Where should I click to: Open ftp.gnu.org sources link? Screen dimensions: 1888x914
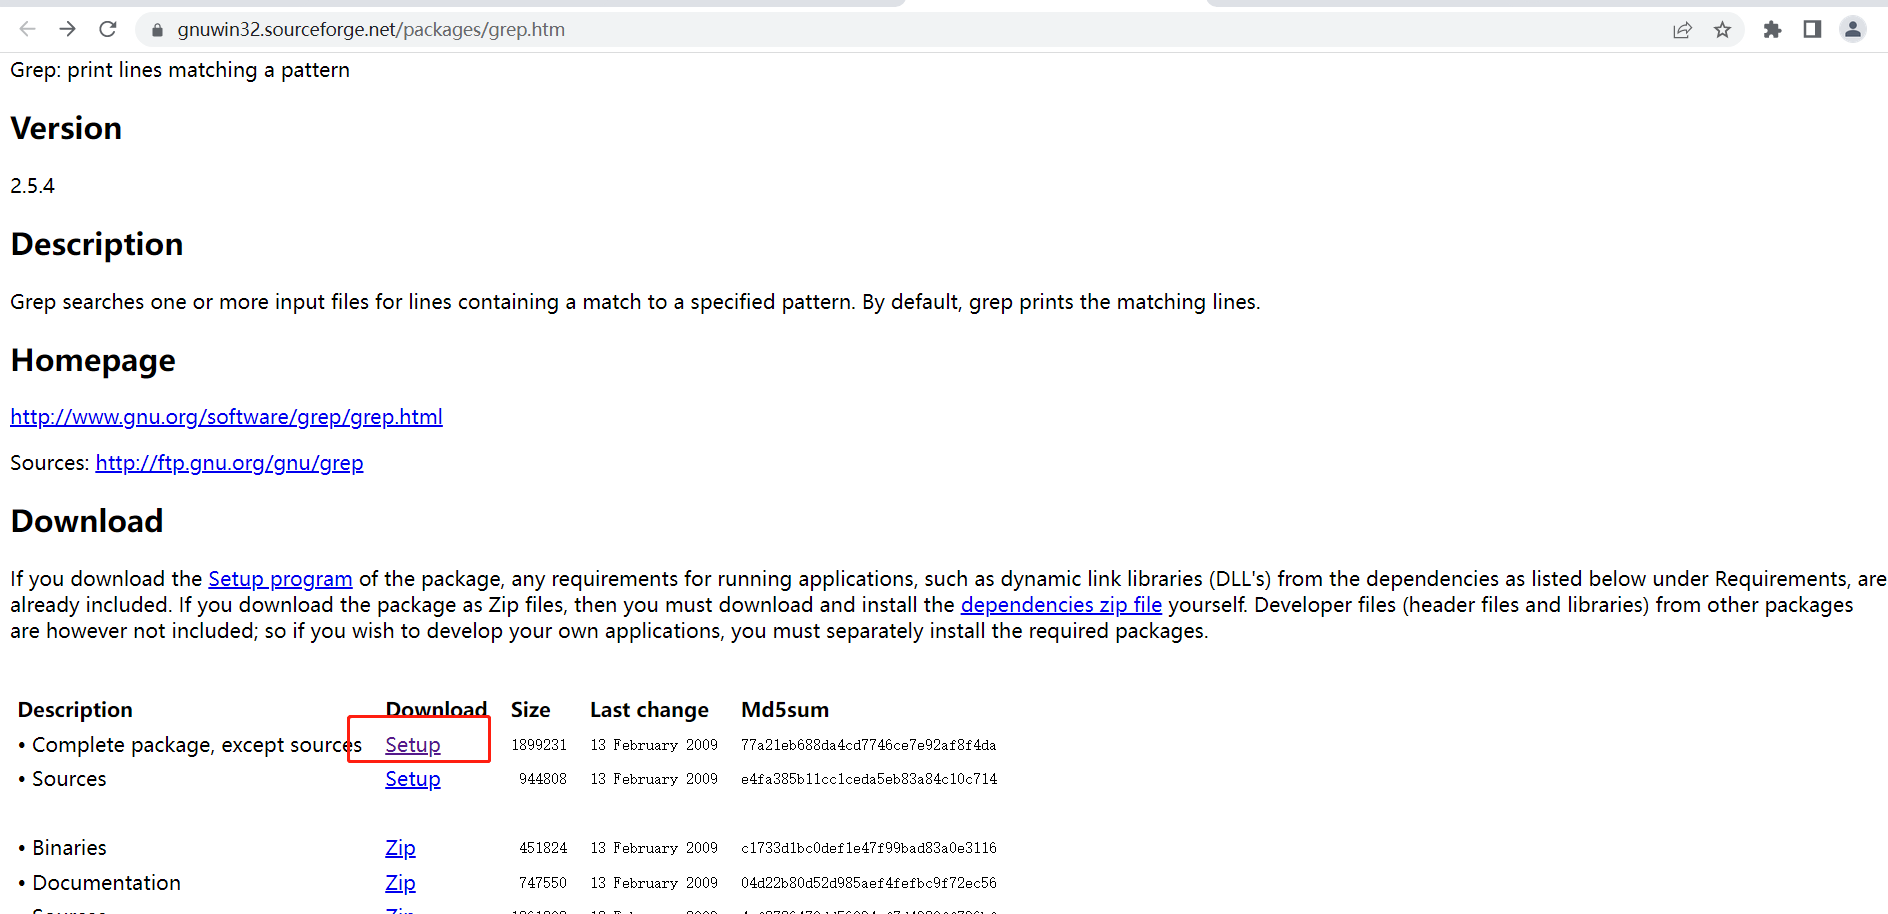(229, 463)
